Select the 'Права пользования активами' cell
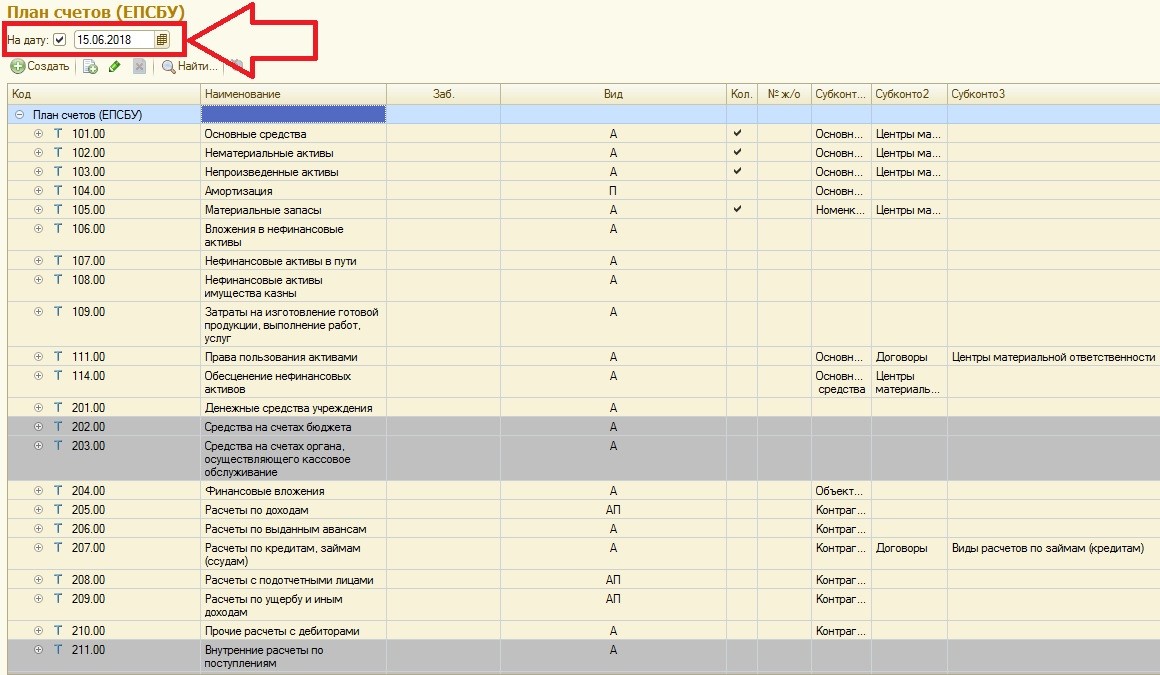Screen dimensions: 1160x675 (x=293, y=357)
